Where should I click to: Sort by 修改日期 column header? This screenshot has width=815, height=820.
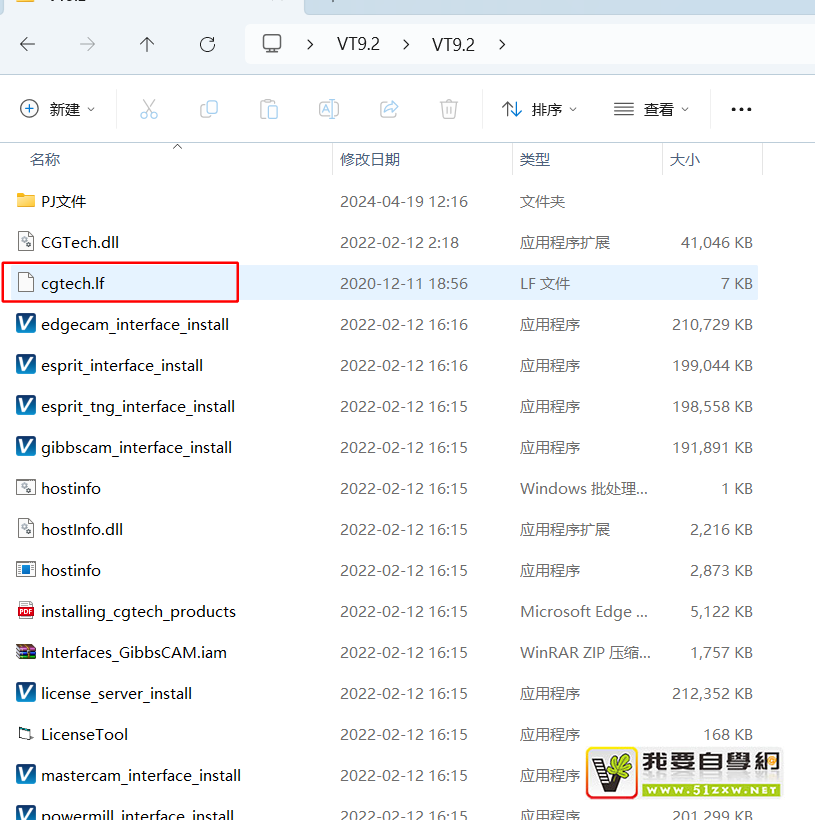point(370,159)
